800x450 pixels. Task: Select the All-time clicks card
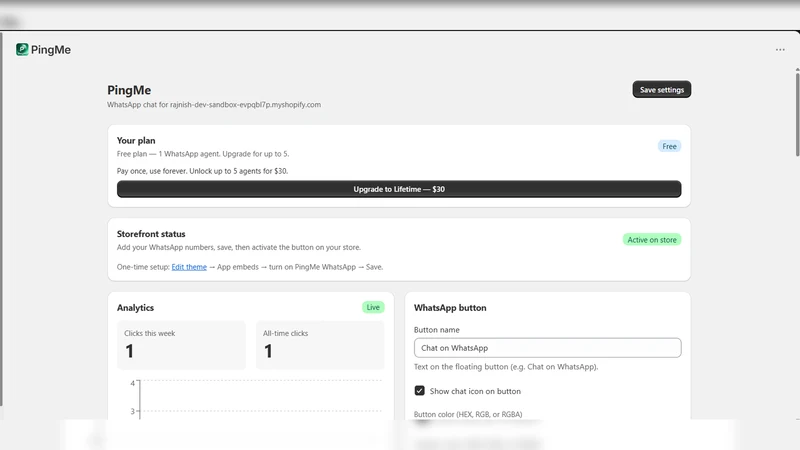tap(320, 345)
